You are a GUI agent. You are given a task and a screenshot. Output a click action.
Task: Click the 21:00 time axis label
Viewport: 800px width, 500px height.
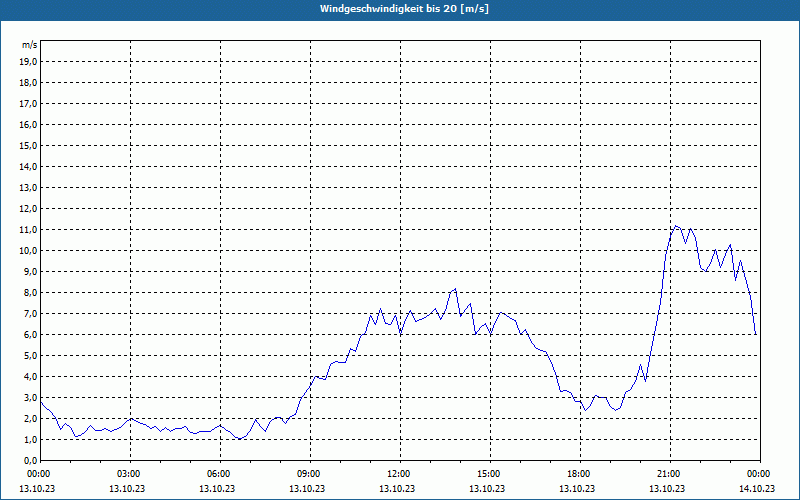click(x=670, y=474)
